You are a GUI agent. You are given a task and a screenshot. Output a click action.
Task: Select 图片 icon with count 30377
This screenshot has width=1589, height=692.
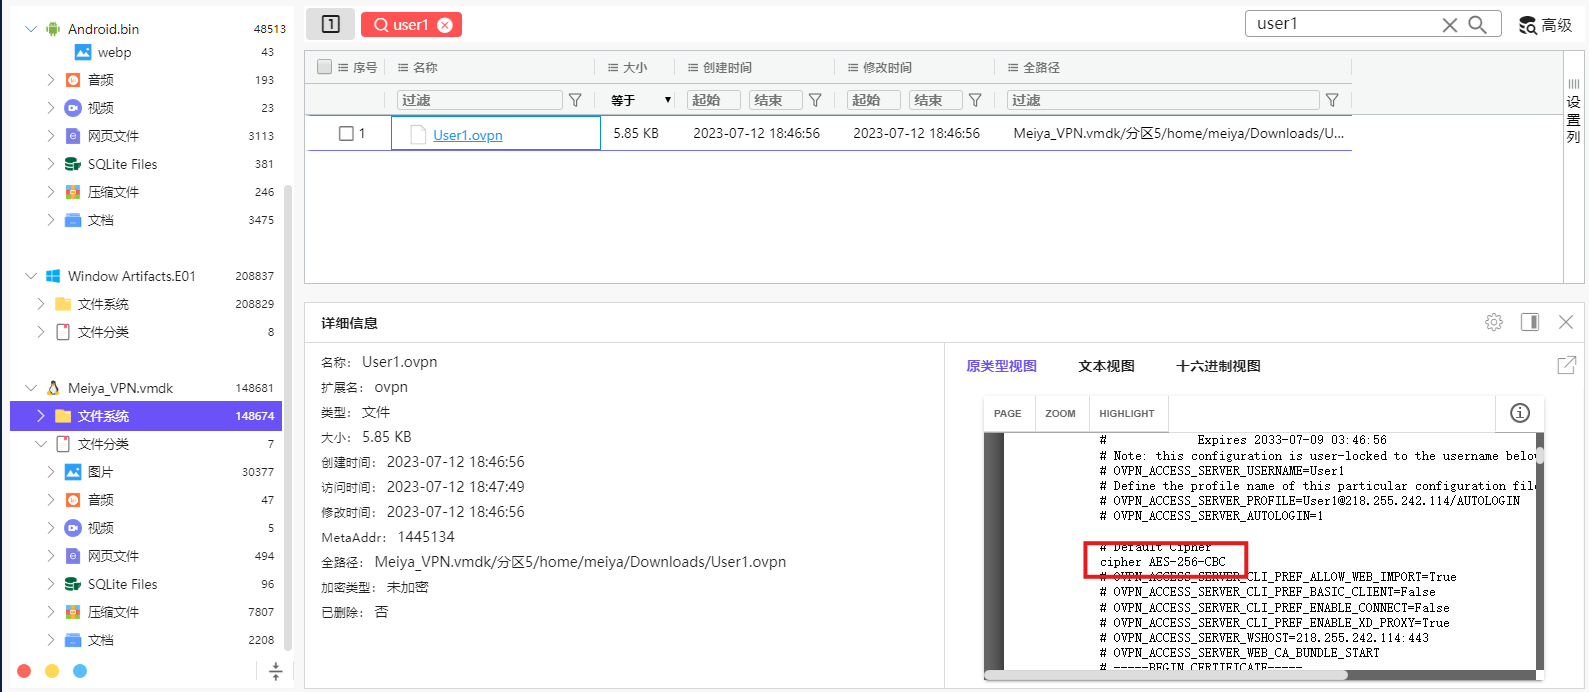pyautogui.click(x=73, y=471)
